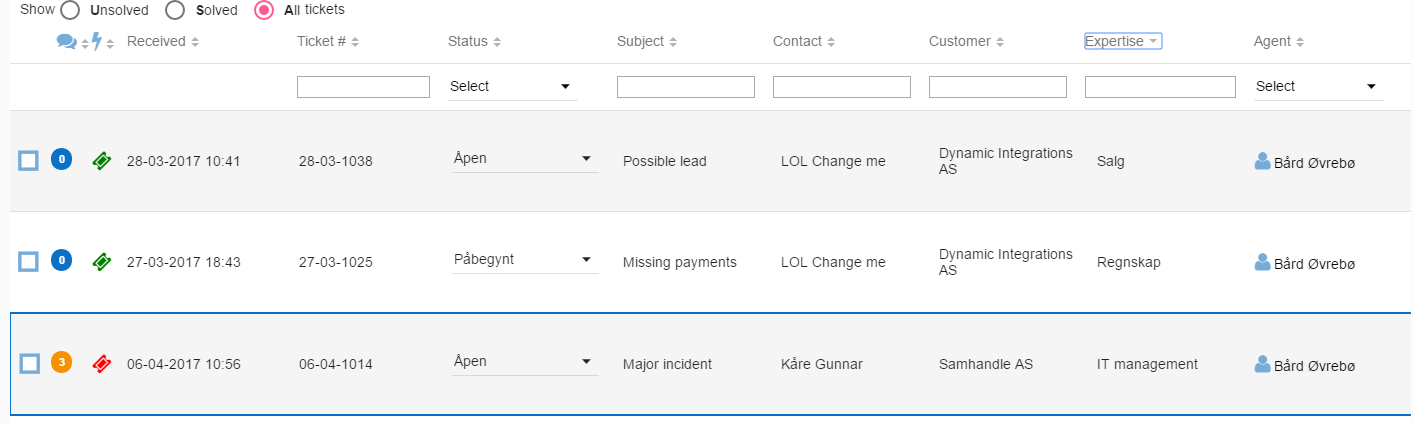Click the orange 3 comments badge
Viewport: 1413px width, 424px height.
point(62,362)
